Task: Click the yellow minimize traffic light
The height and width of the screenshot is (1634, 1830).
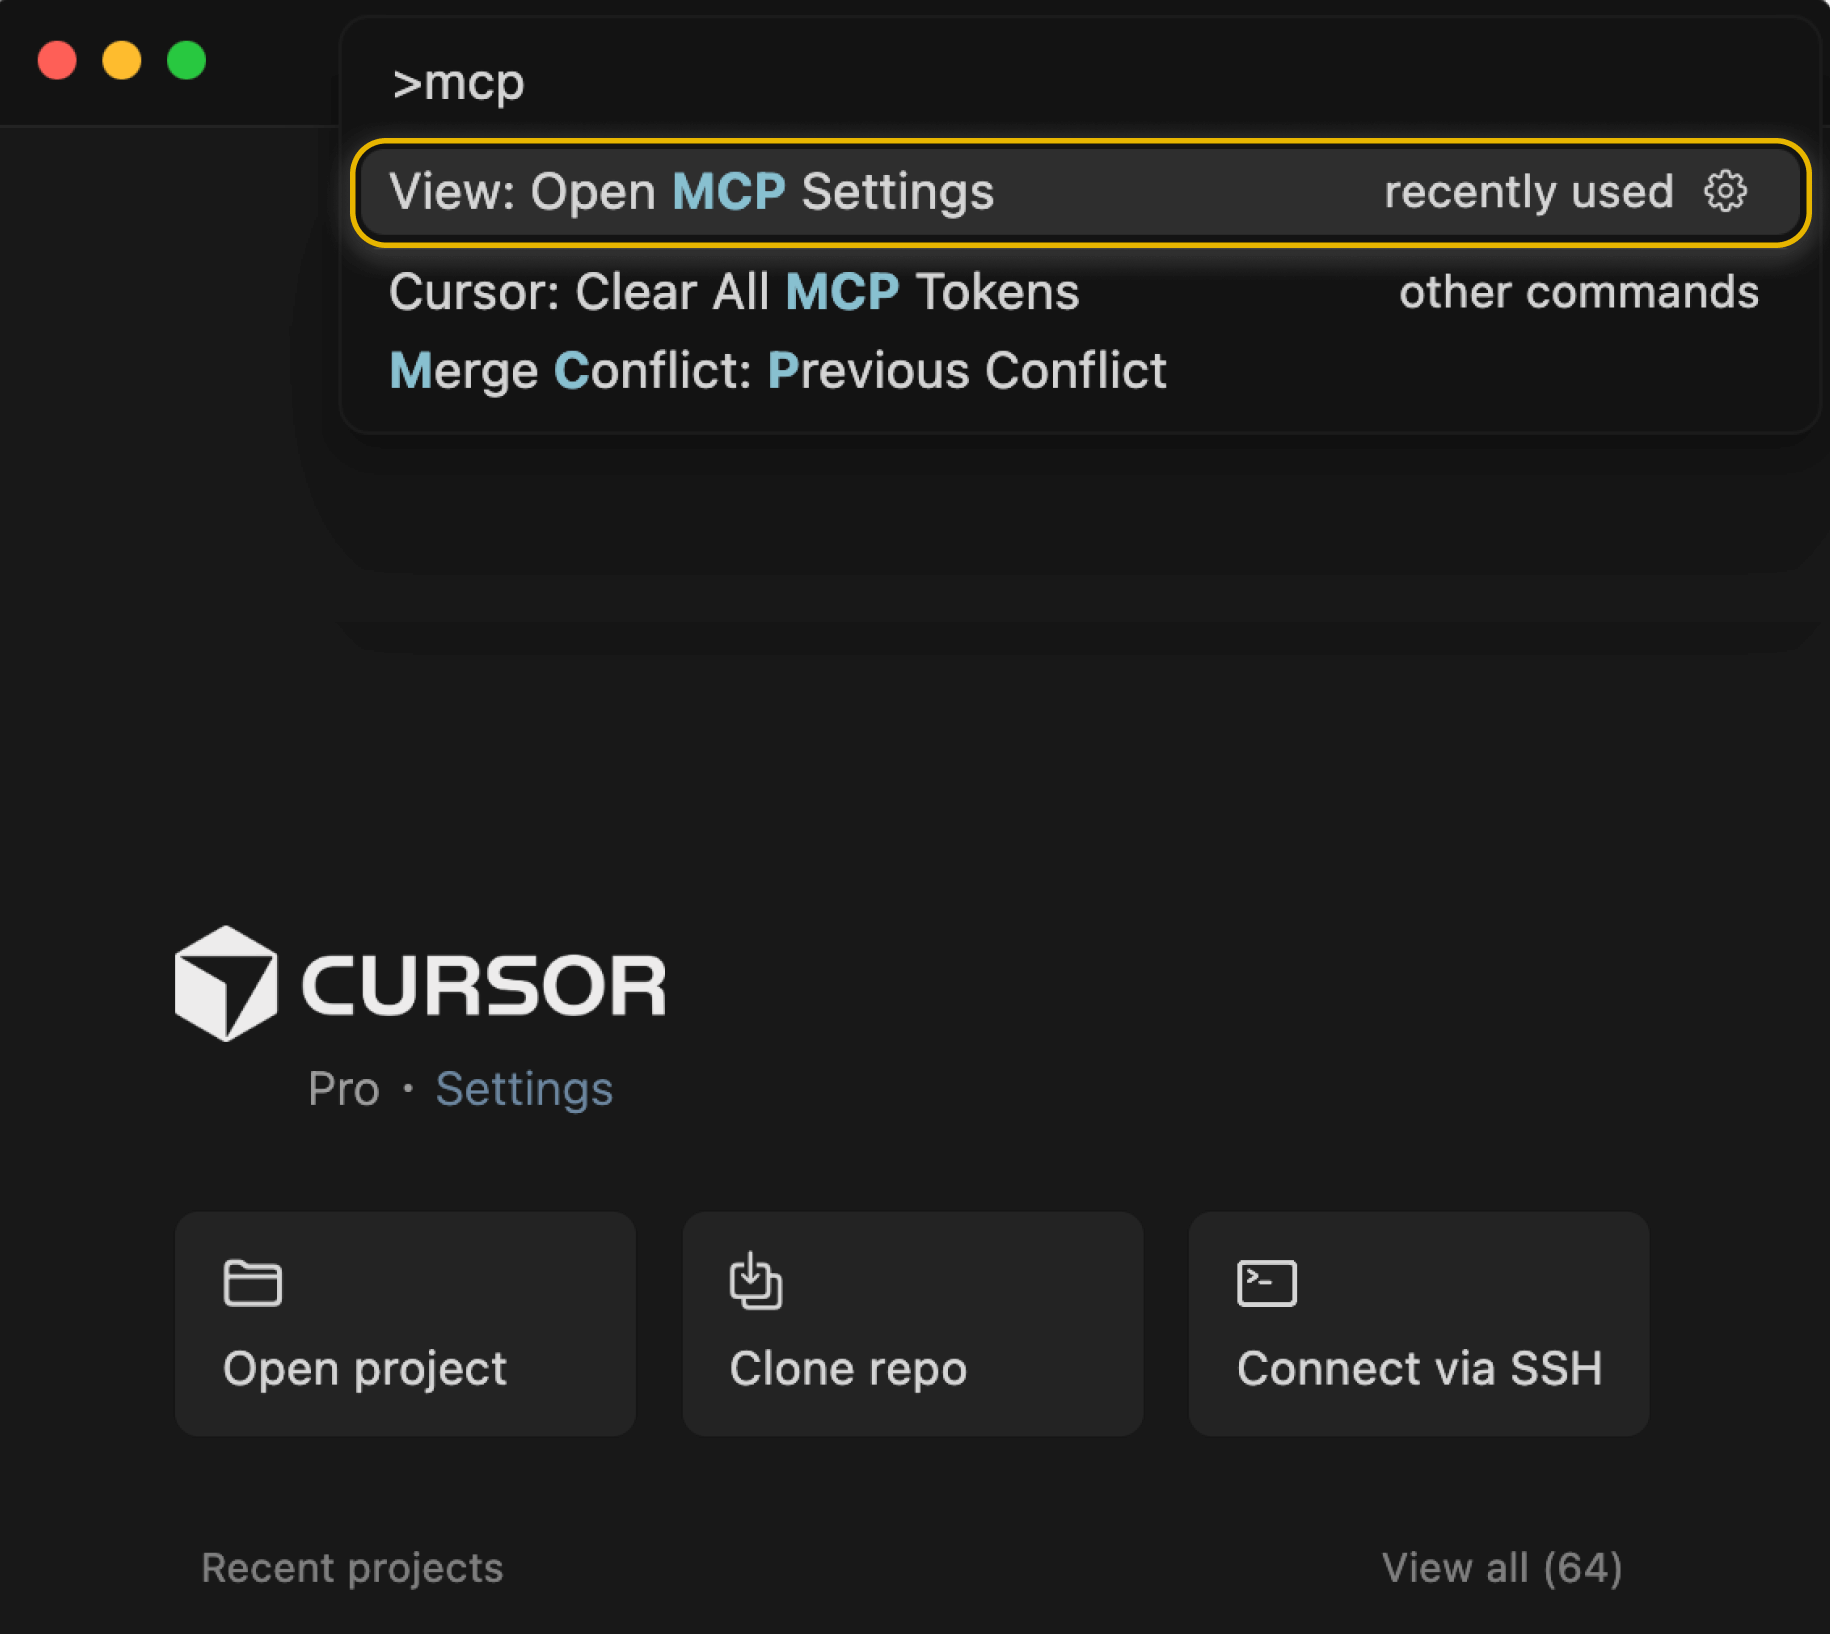Action: 121,62
